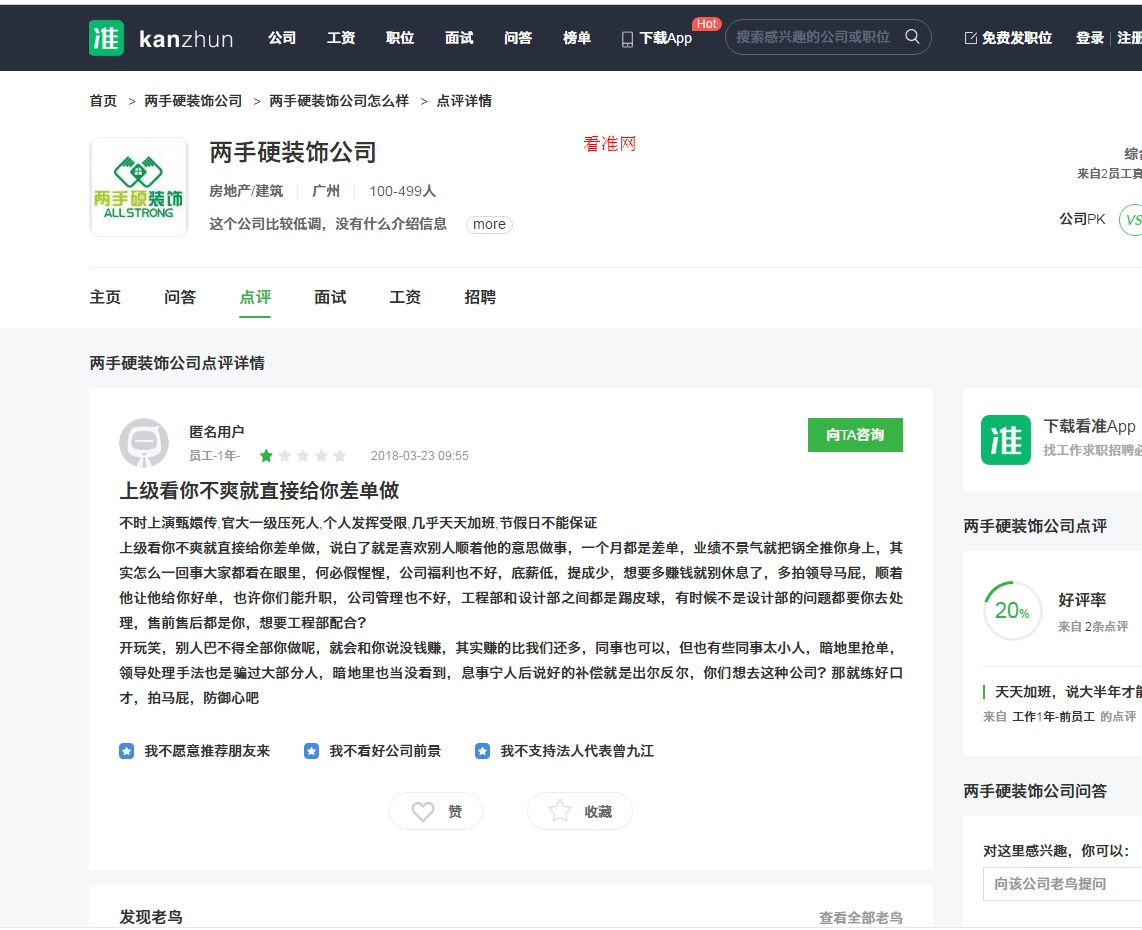Click the 免费发职位 pencil icon

click(x=970, y=36)
